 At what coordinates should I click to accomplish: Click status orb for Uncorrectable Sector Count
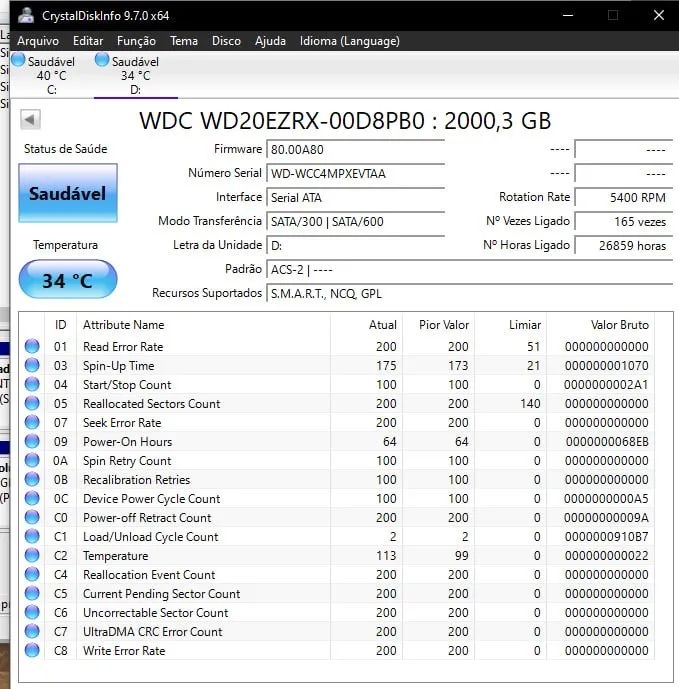point(32,612)
